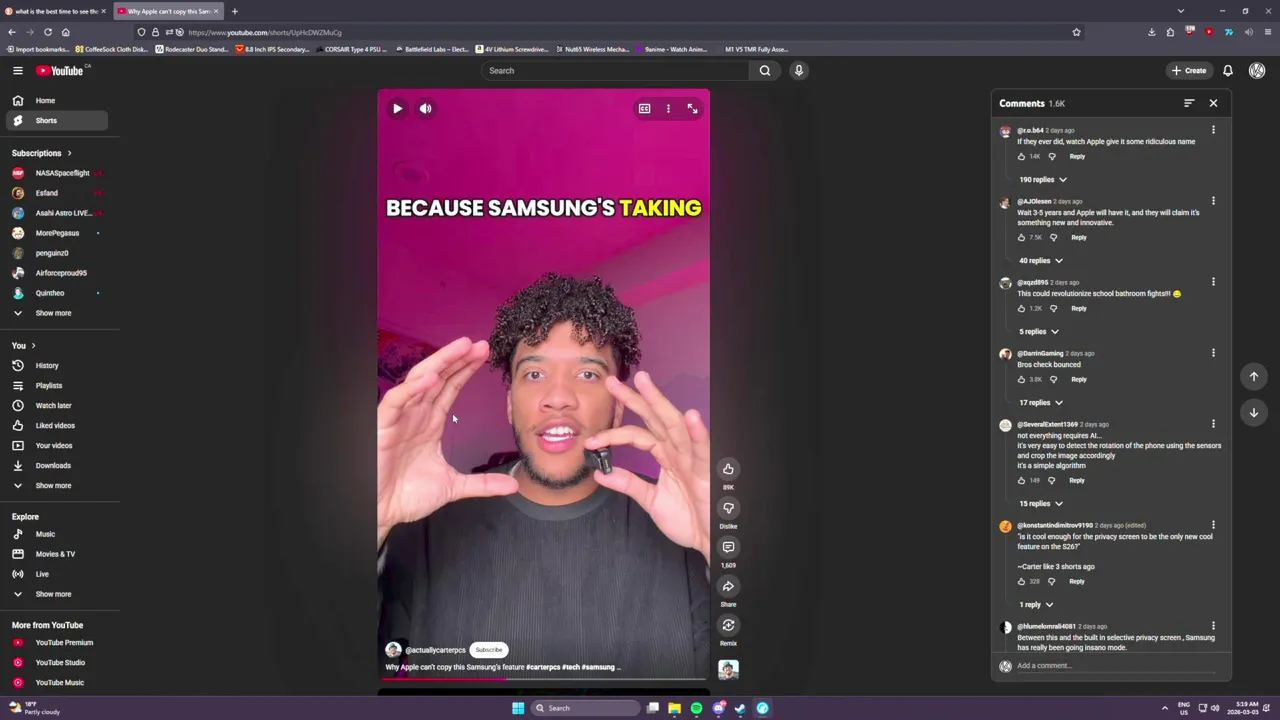Add a comment field
The image size is (1280, 720).
point(1115,666)
